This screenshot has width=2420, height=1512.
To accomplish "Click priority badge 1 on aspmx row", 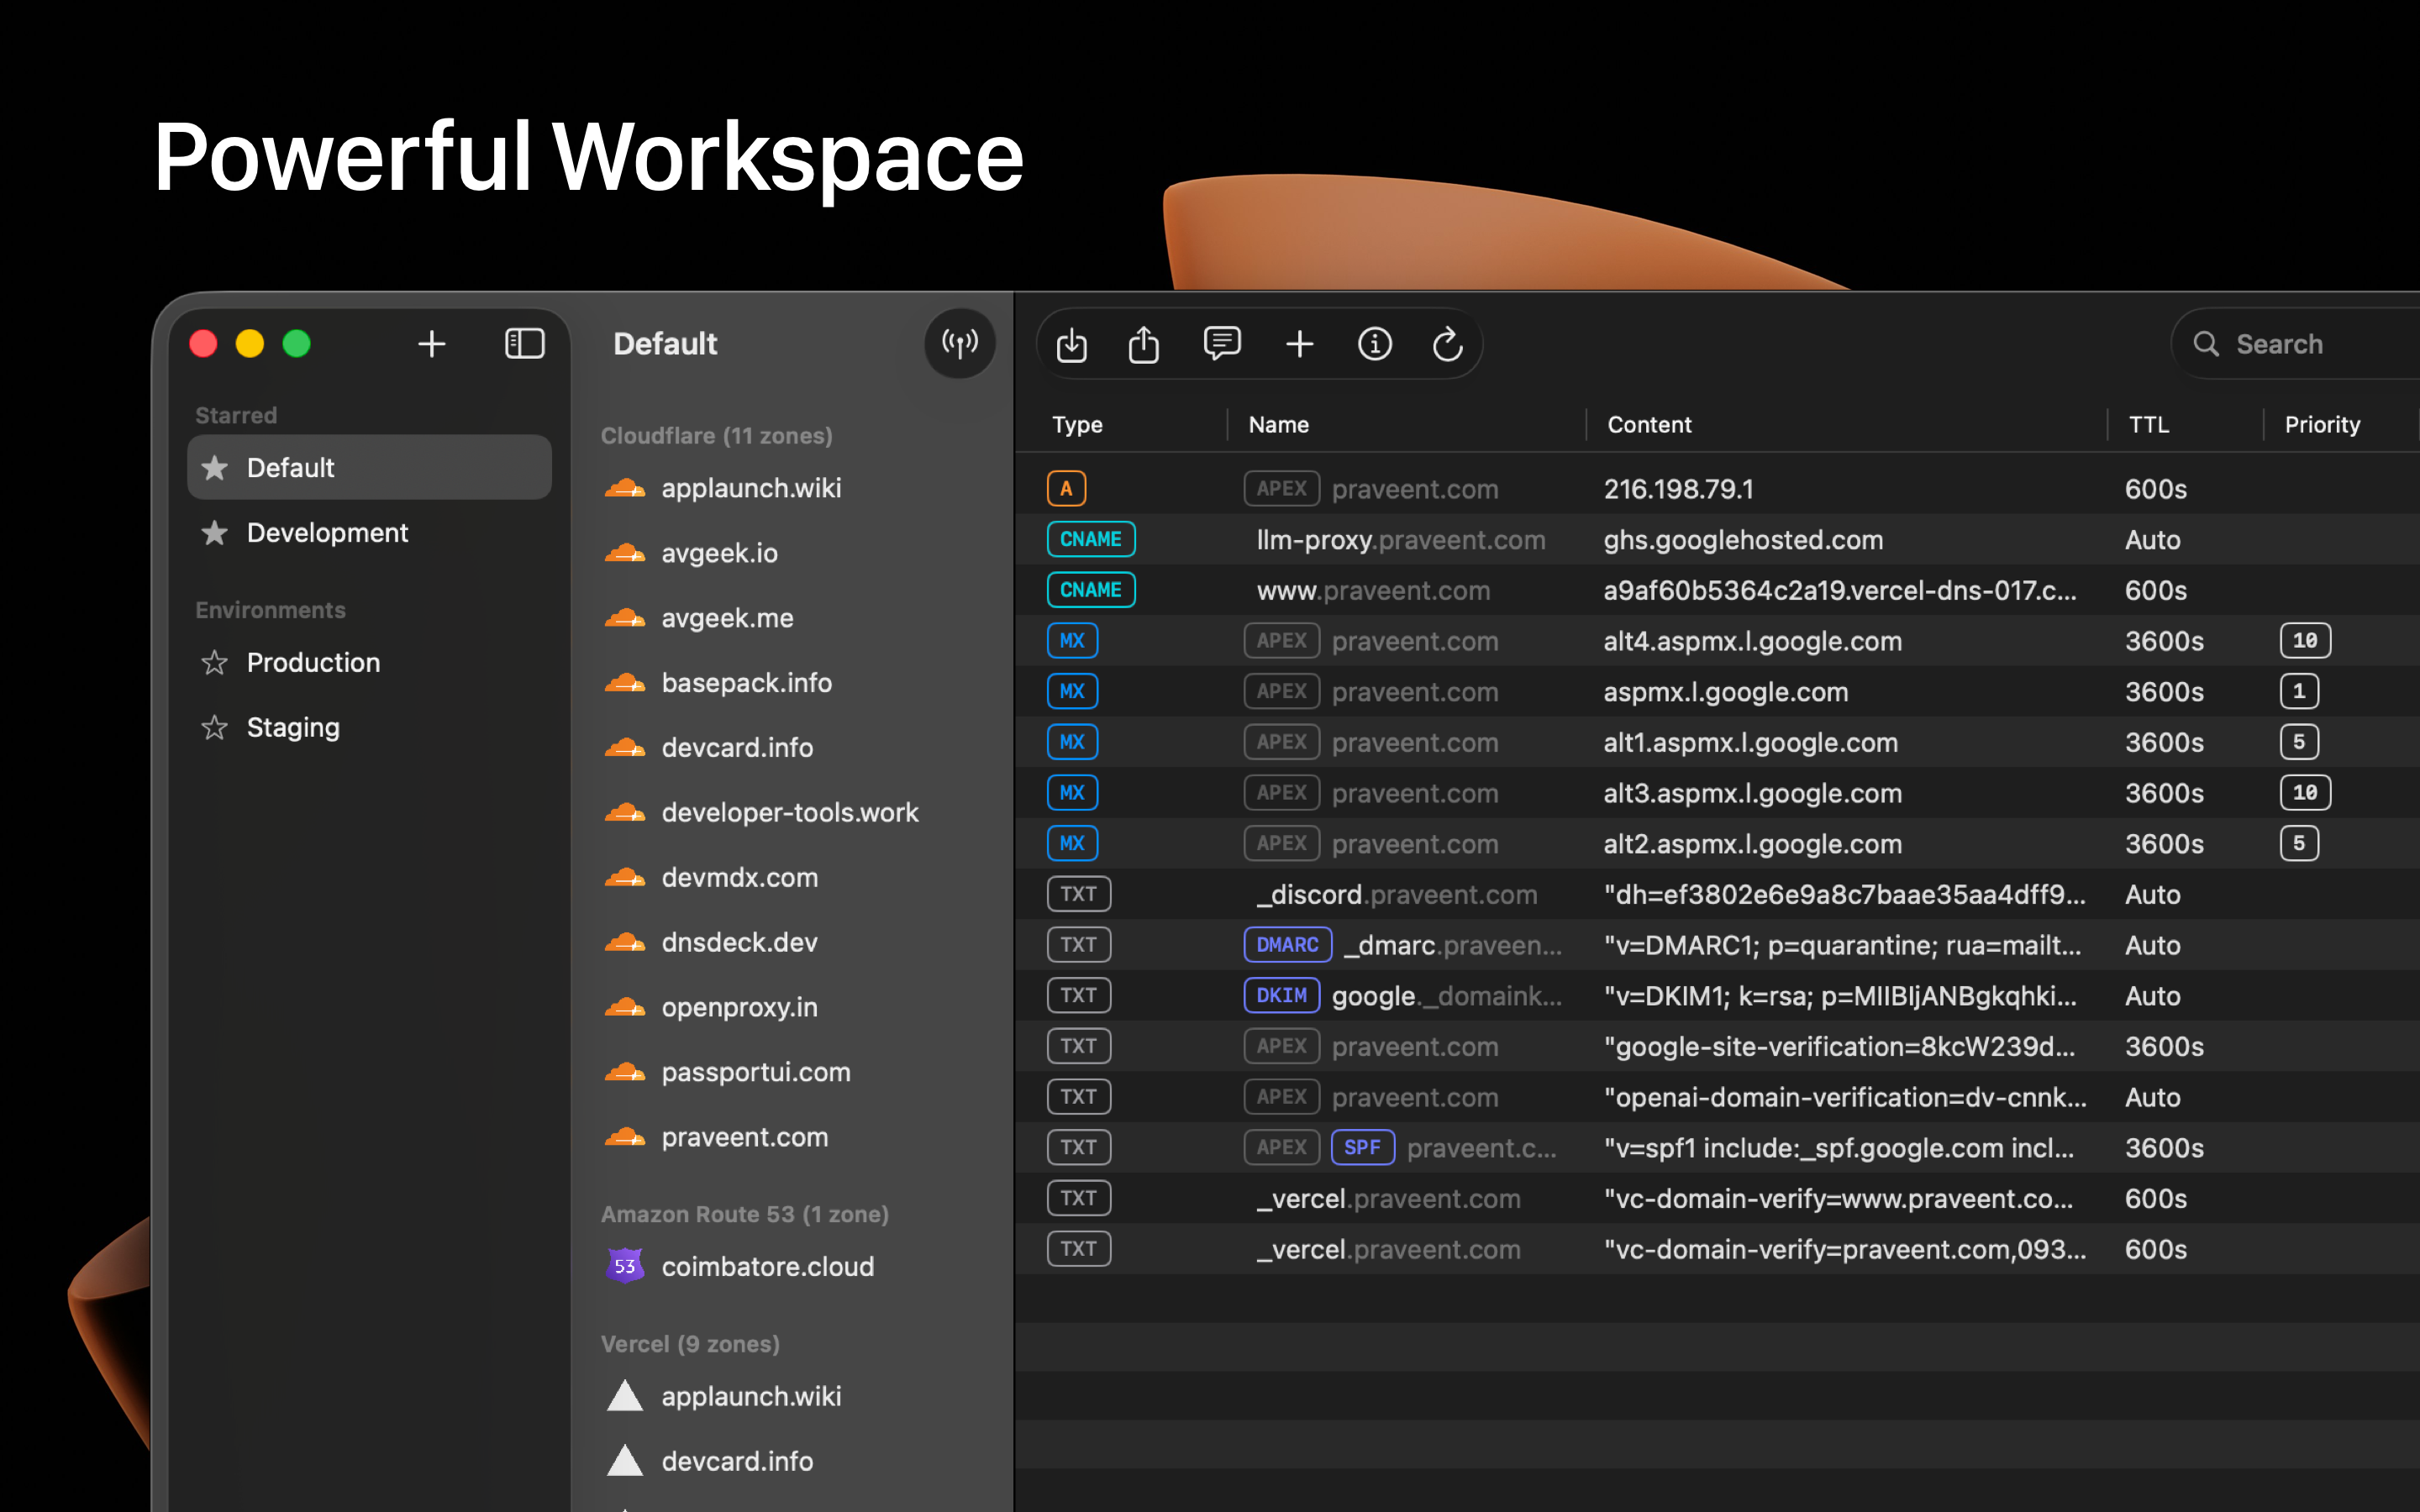I will (2299, 691).
